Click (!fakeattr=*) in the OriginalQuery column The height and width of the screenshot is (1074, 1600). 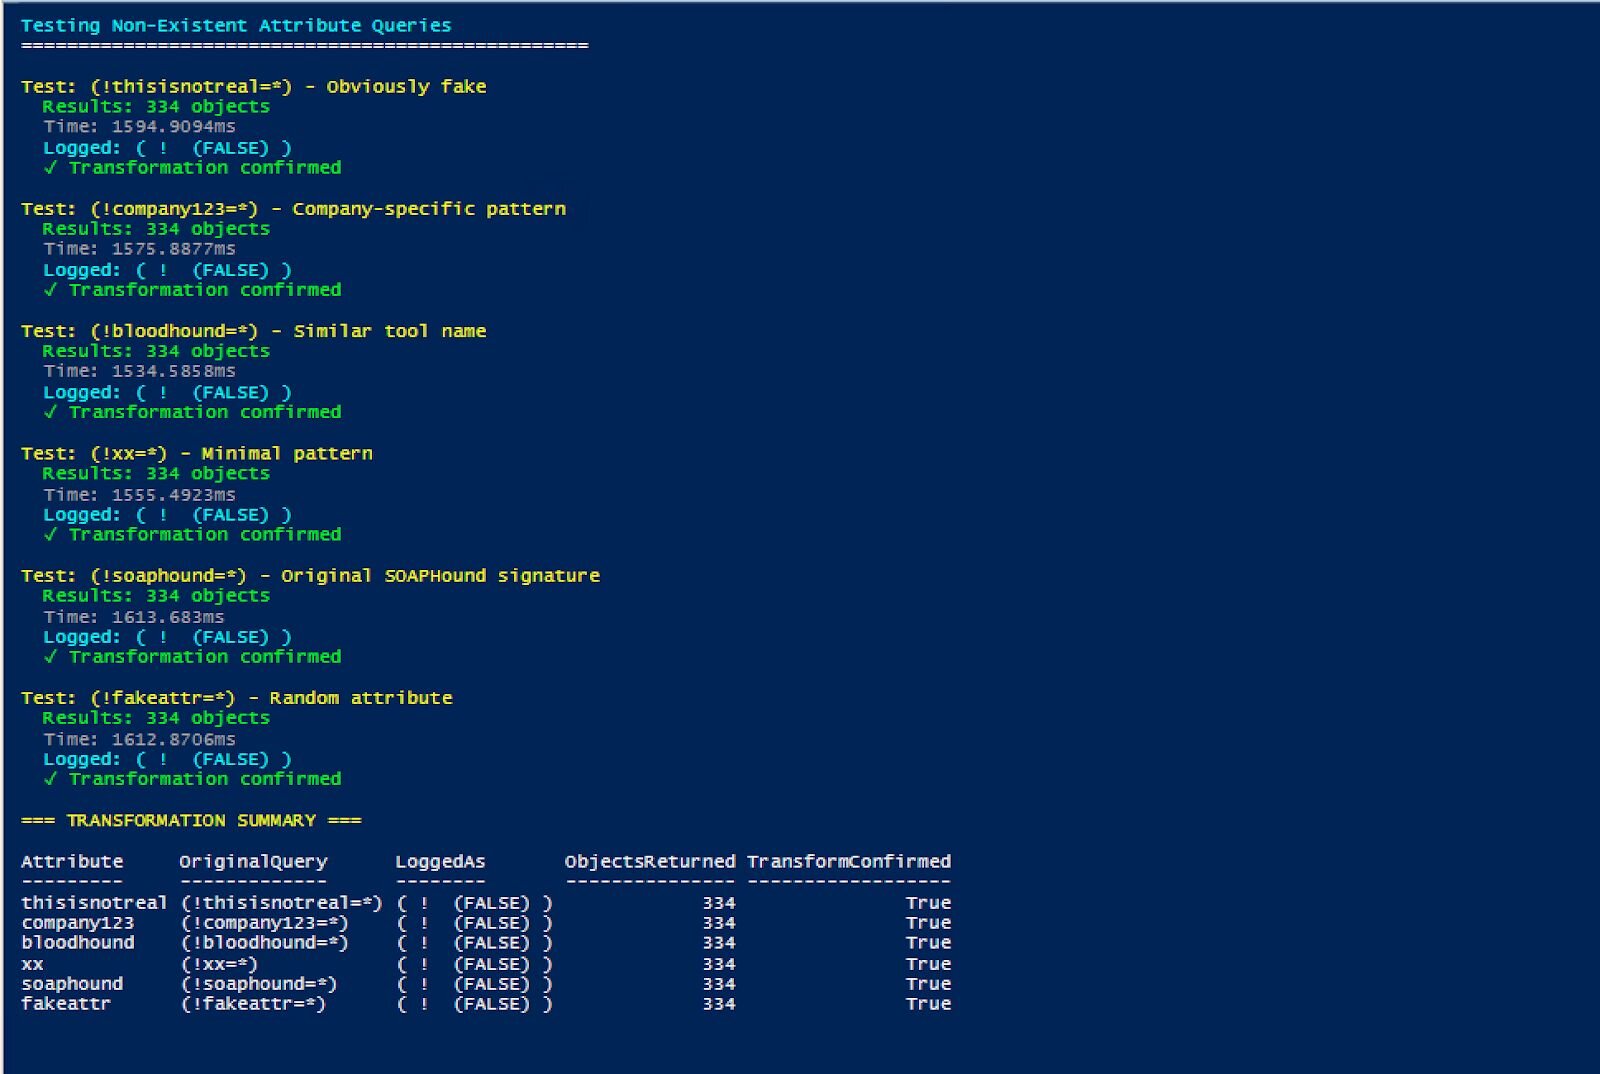253,1004
